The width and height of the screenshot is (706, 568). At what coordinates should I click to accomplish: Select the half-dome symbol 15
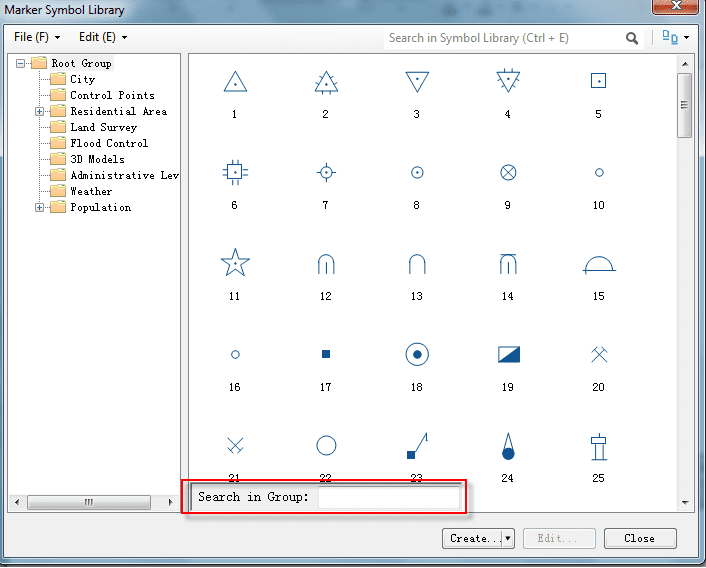click(x=598, y=264)
